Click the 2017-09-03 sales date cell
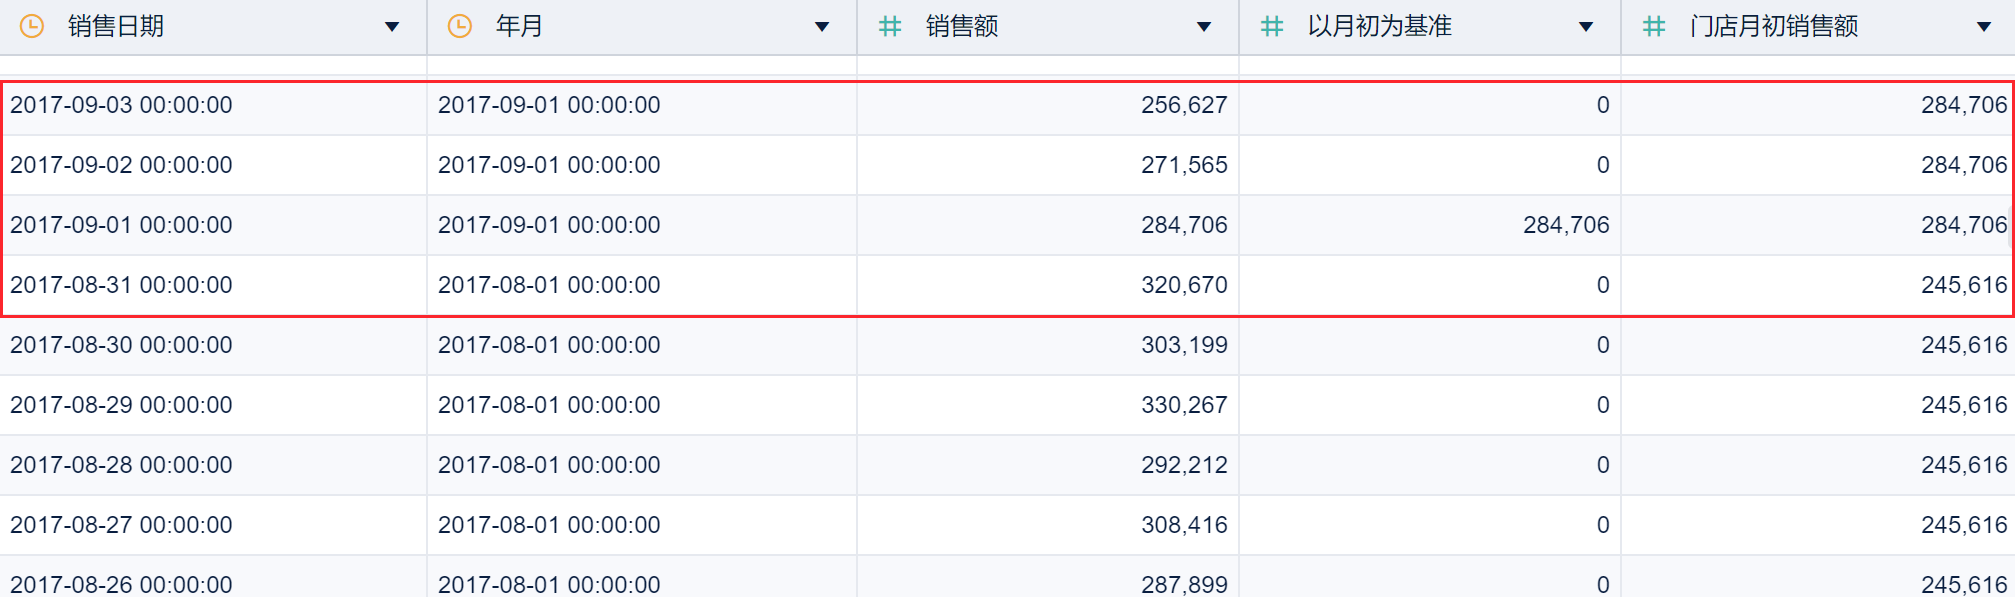2015x610 pixels. tap(121, 105)
